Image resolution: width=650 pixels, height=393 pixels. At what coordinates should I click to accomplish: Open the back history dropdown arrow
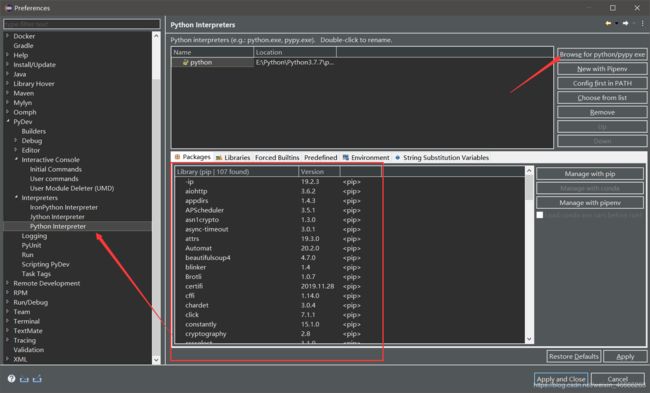616,24
